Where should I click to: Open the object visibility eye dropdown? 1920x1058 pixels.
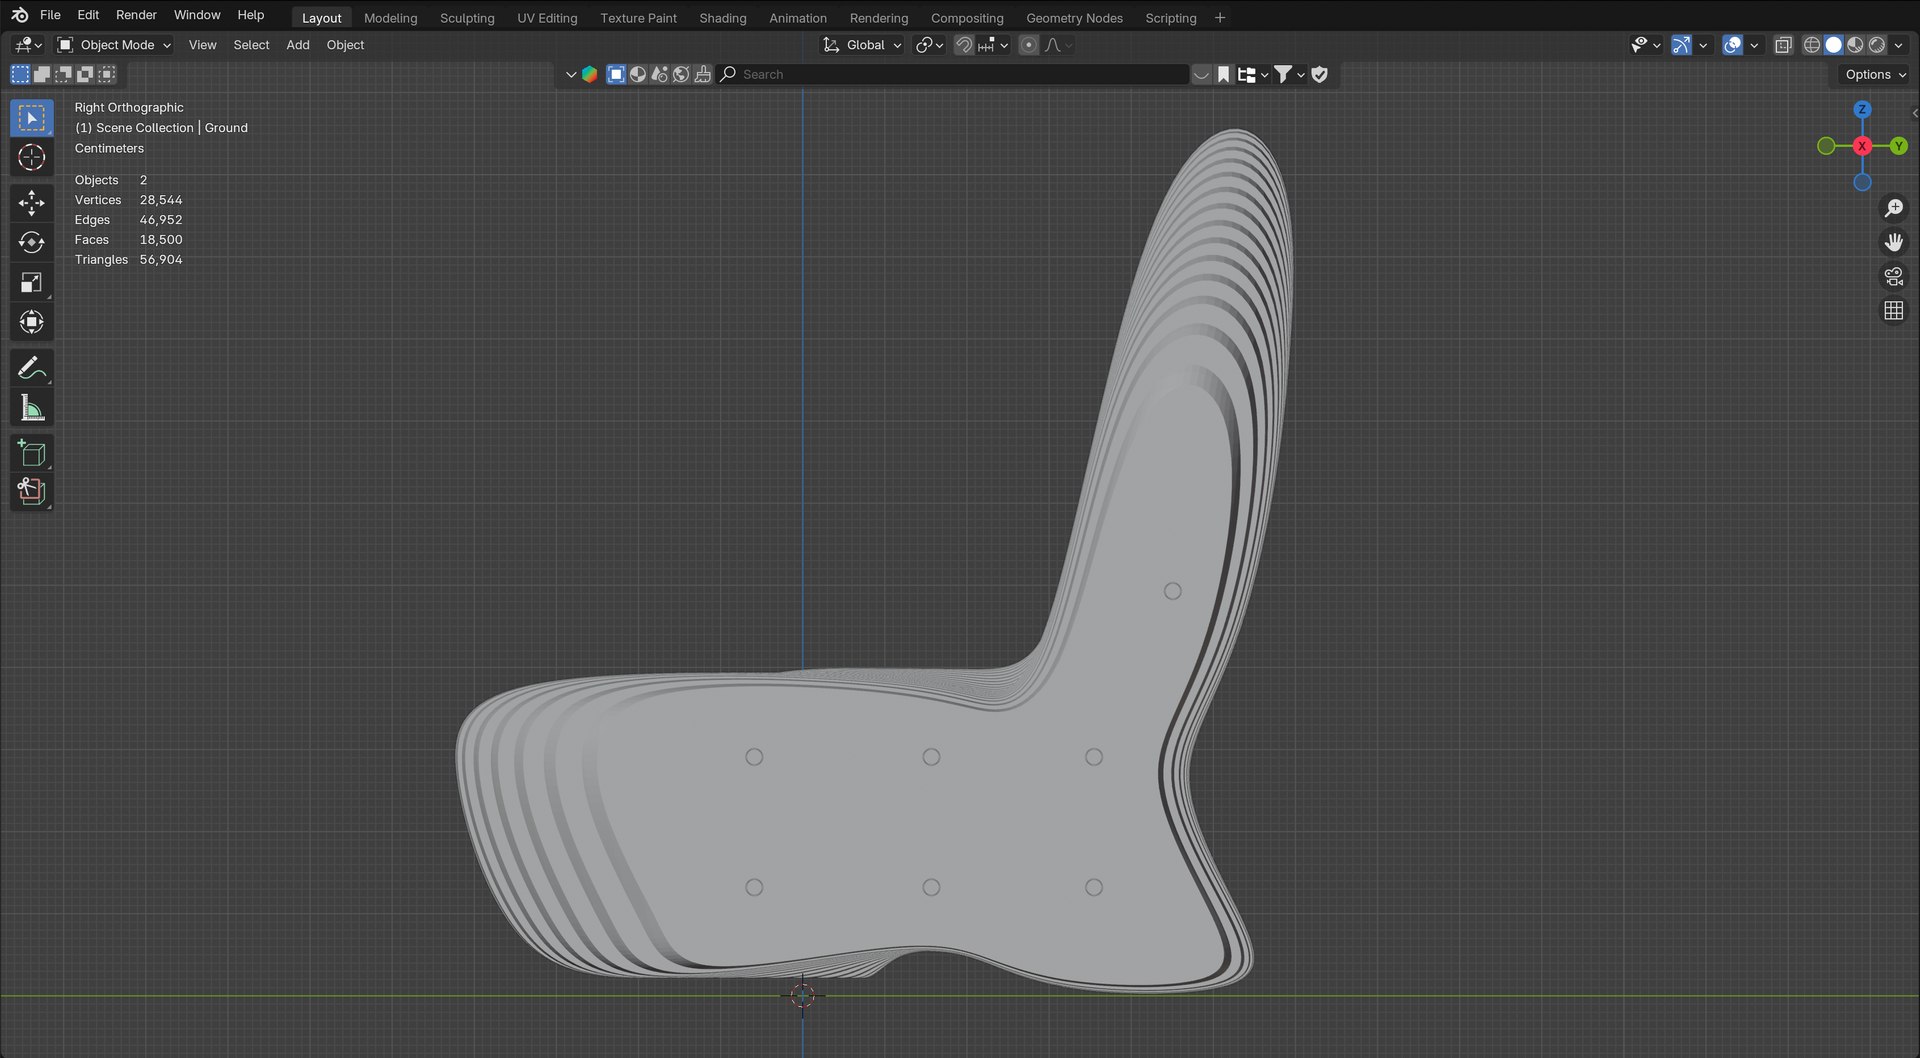coord(1645,45)
